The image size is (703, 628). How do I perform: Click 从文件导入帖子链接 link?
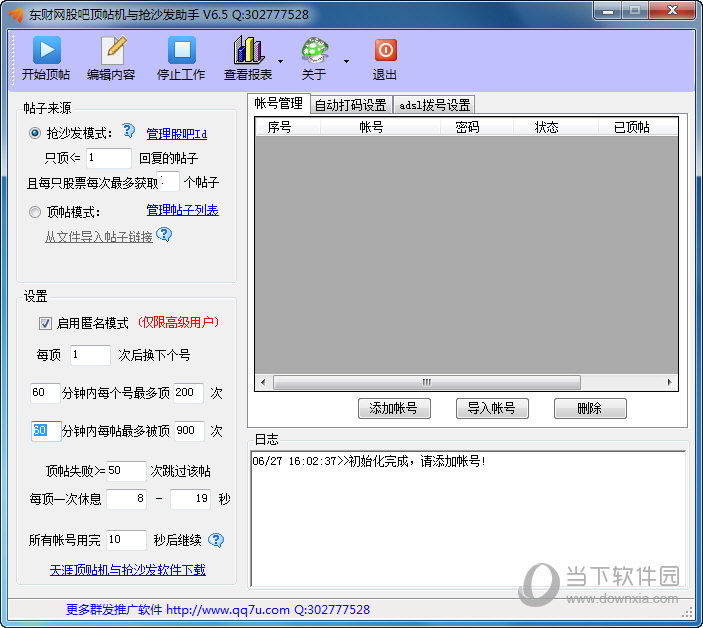(99, 236)
